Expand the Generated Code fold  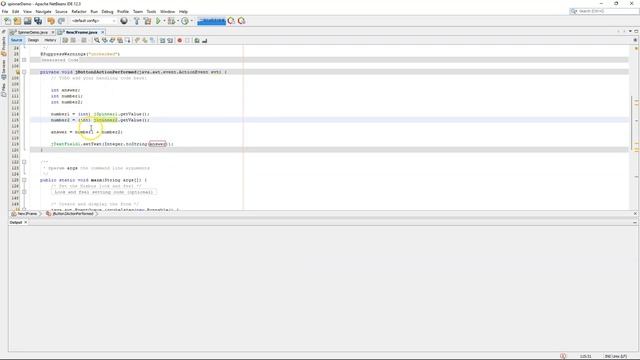[24, 60]
